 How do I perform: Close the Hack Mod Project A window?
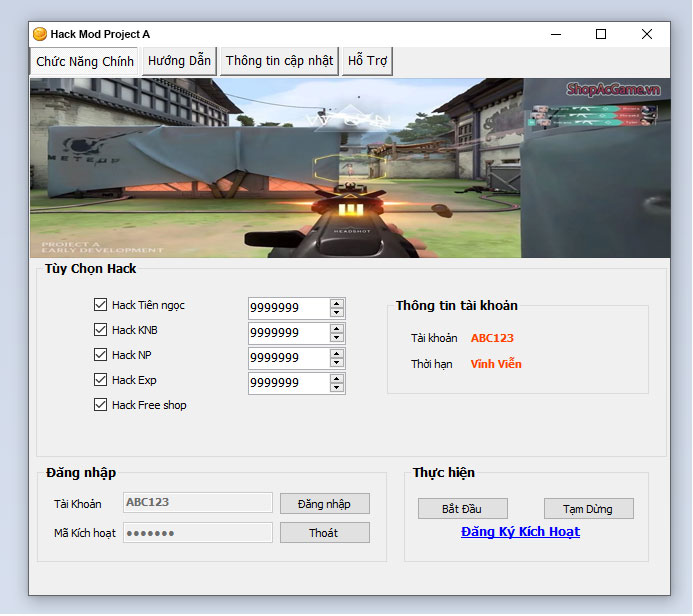coord(647,34)
